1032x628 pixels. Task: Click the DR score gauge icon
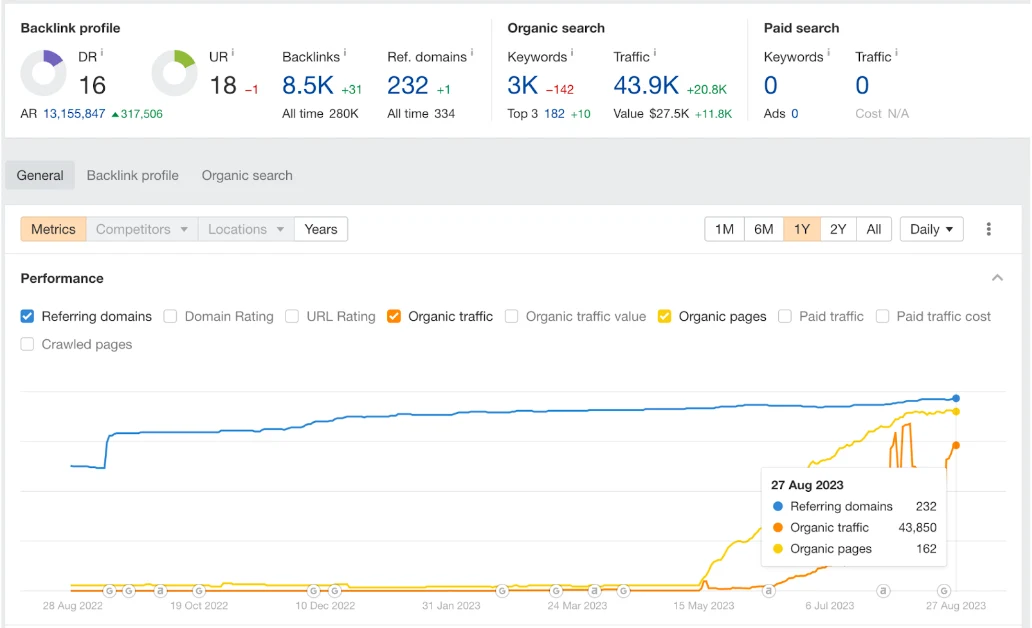[42, 71]
